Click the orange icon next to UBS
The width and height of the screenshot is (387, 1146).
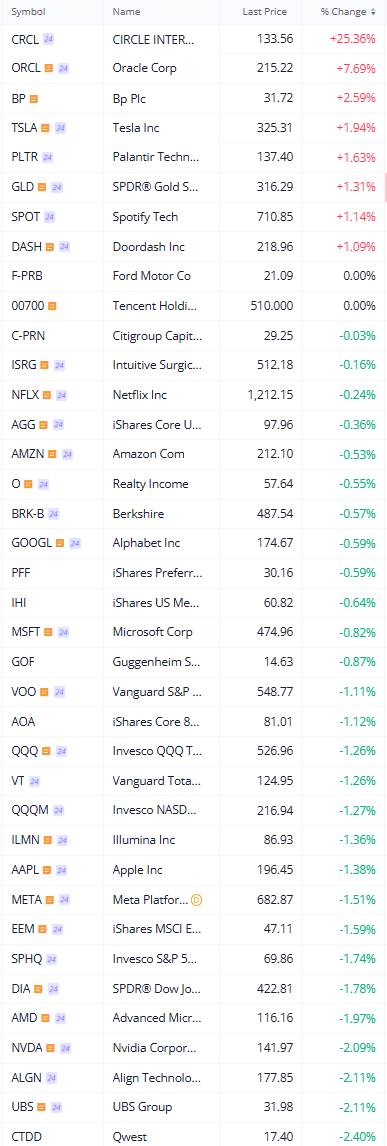(x=41, y=1107)
